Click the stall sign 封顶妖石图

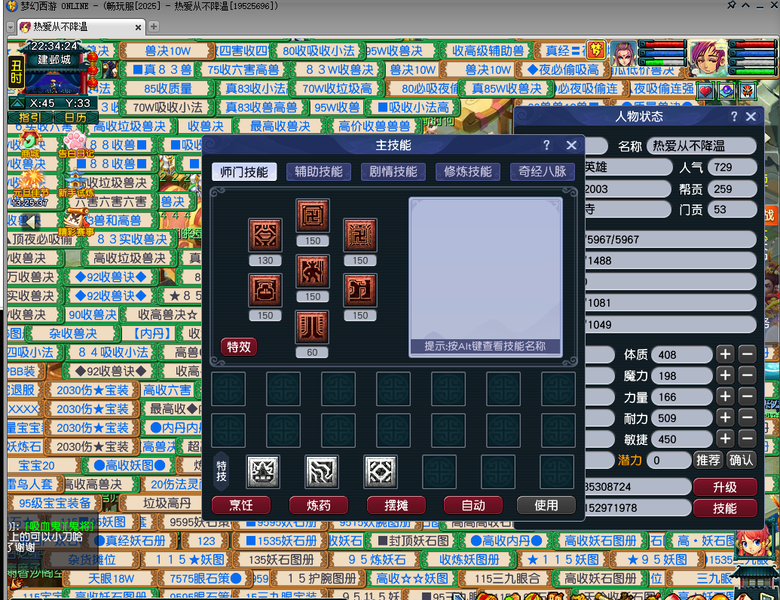(413, 541)
